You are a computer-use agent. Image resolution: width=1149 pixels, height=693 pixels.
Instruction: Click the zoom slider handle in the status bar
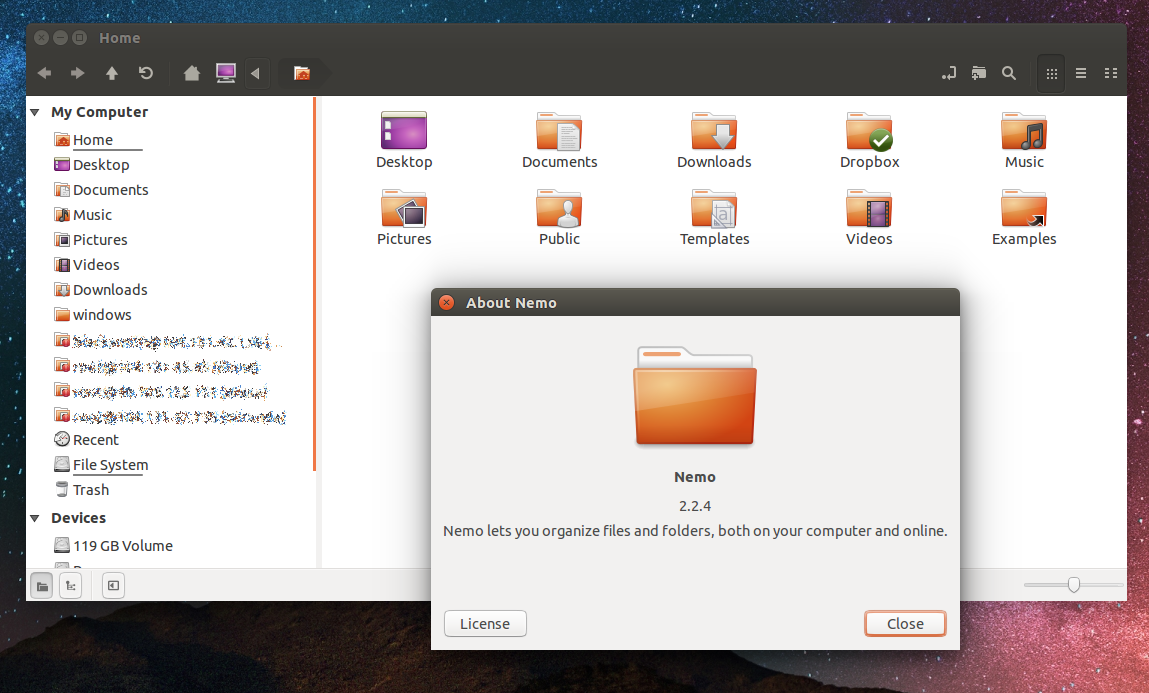click(x=1074, y=585)
